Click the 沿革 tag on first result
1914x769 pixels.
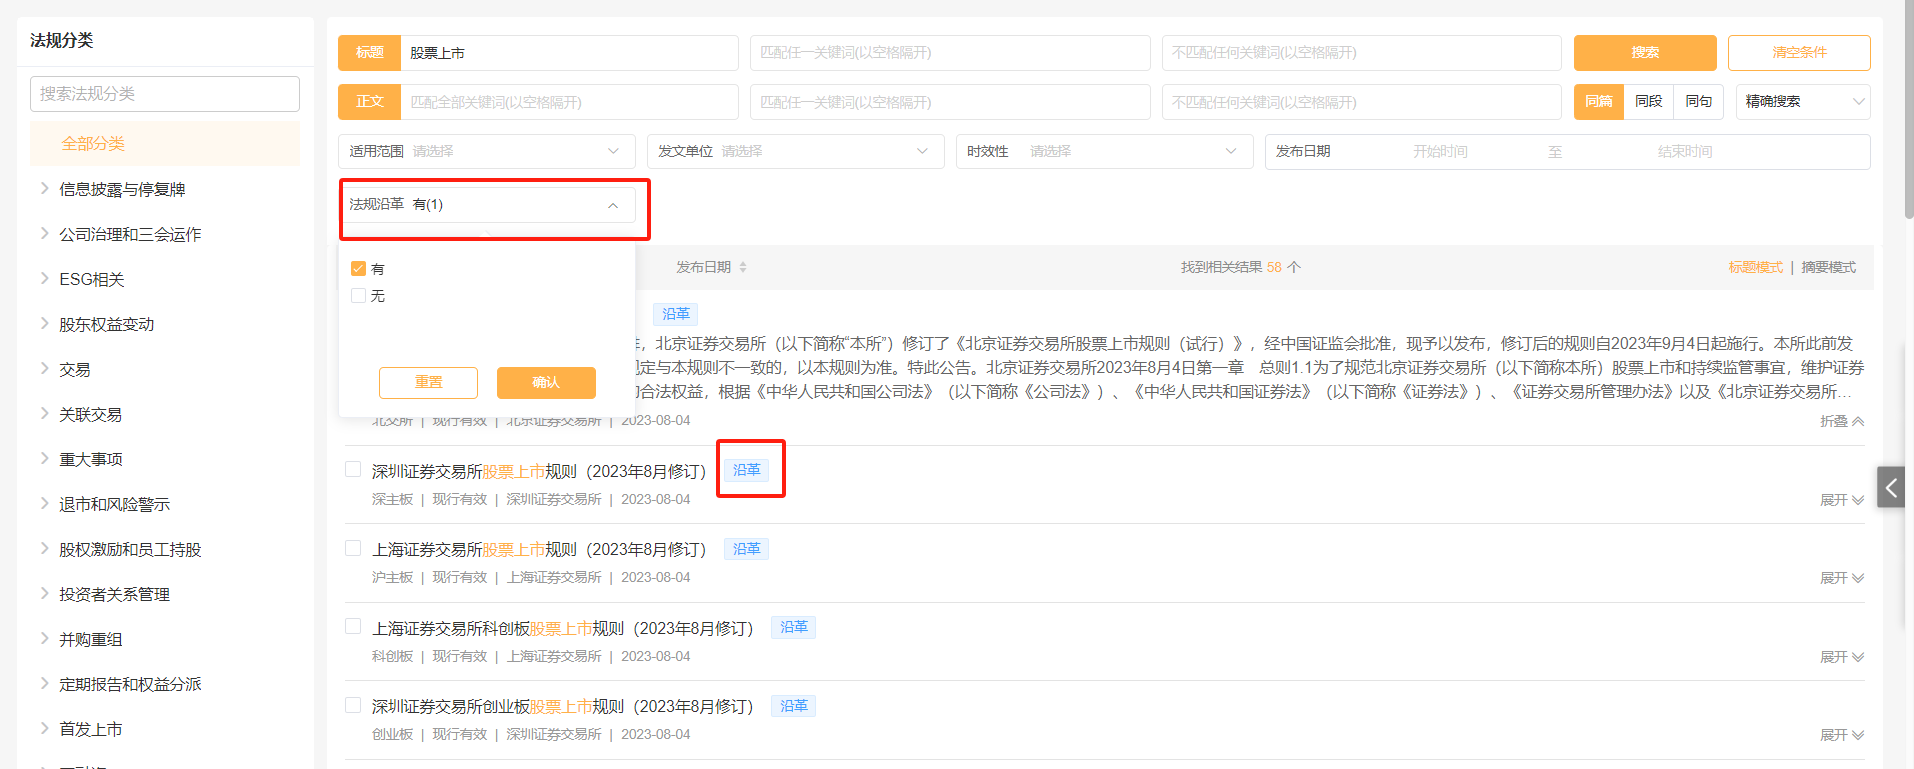pos(675,314)
